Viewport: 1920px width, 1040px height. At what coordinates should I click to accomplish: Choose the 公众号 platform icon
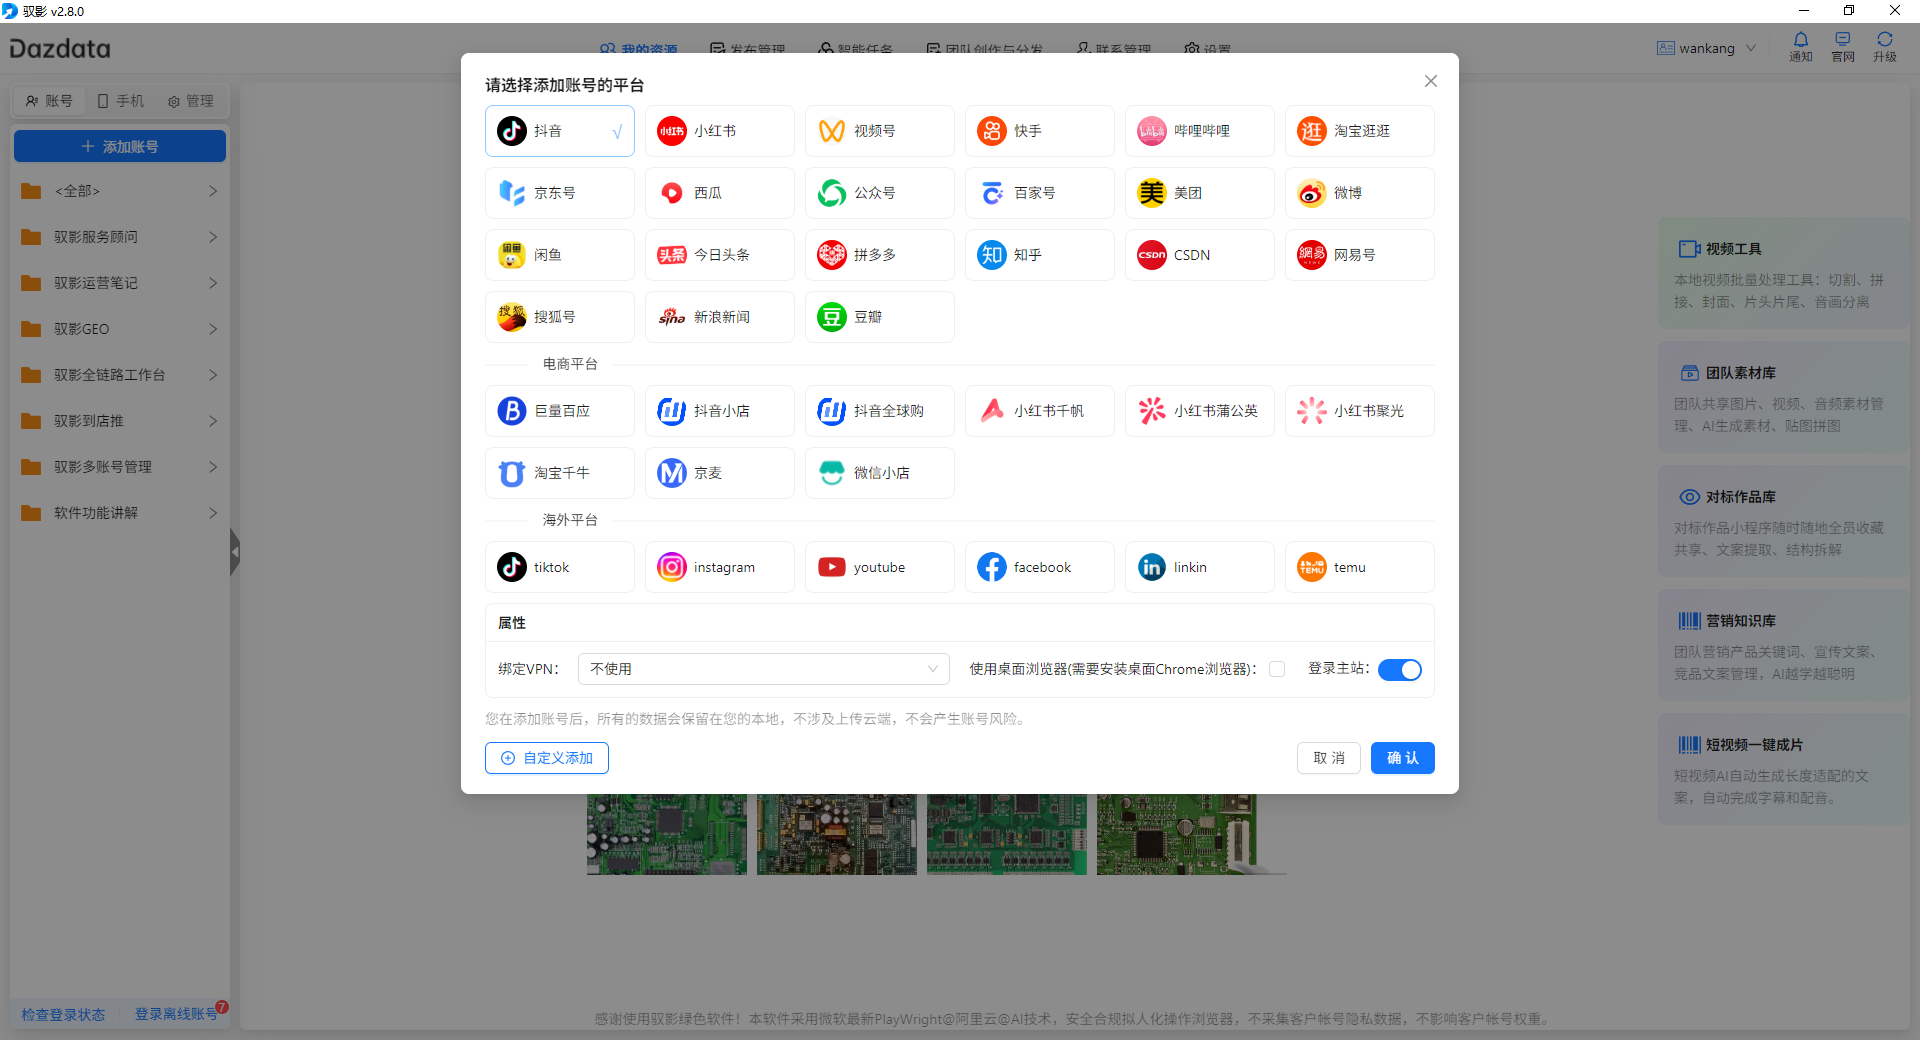click(832, 193)
